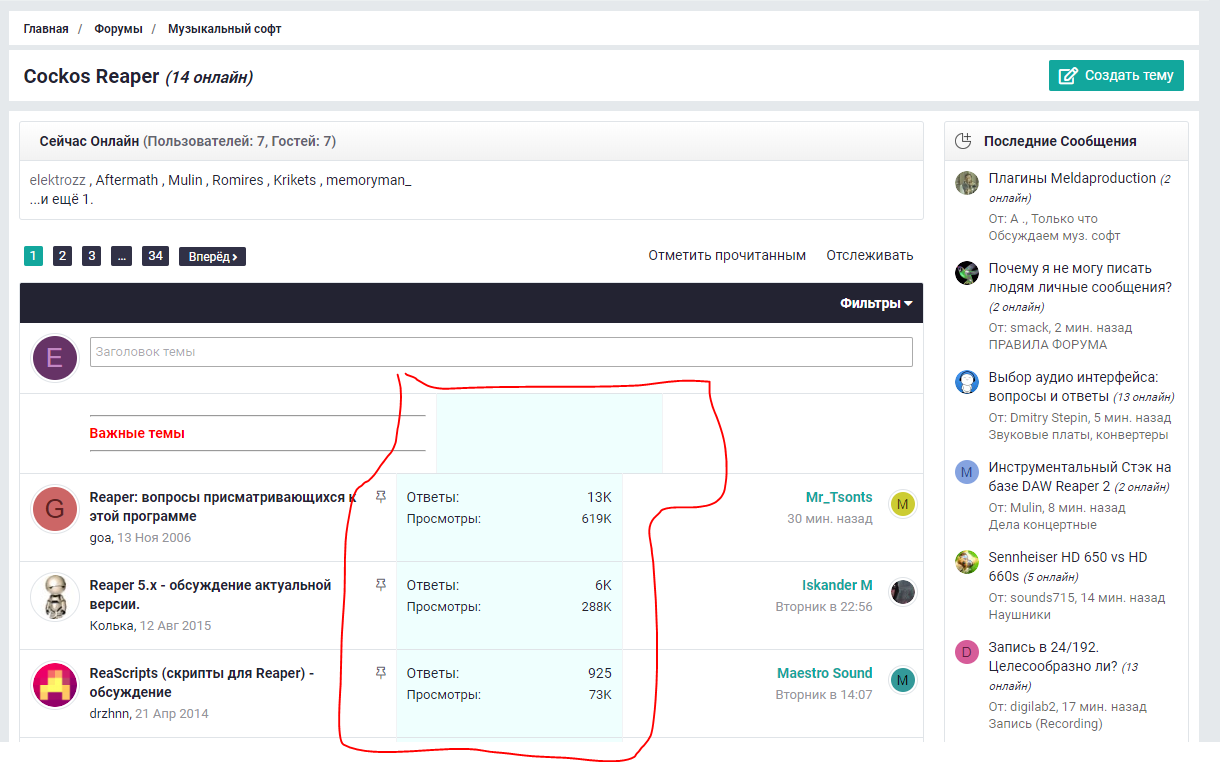Click pin icon of ReaScripts thread
Screen dimensions: 1220x762
pos(380,673)
